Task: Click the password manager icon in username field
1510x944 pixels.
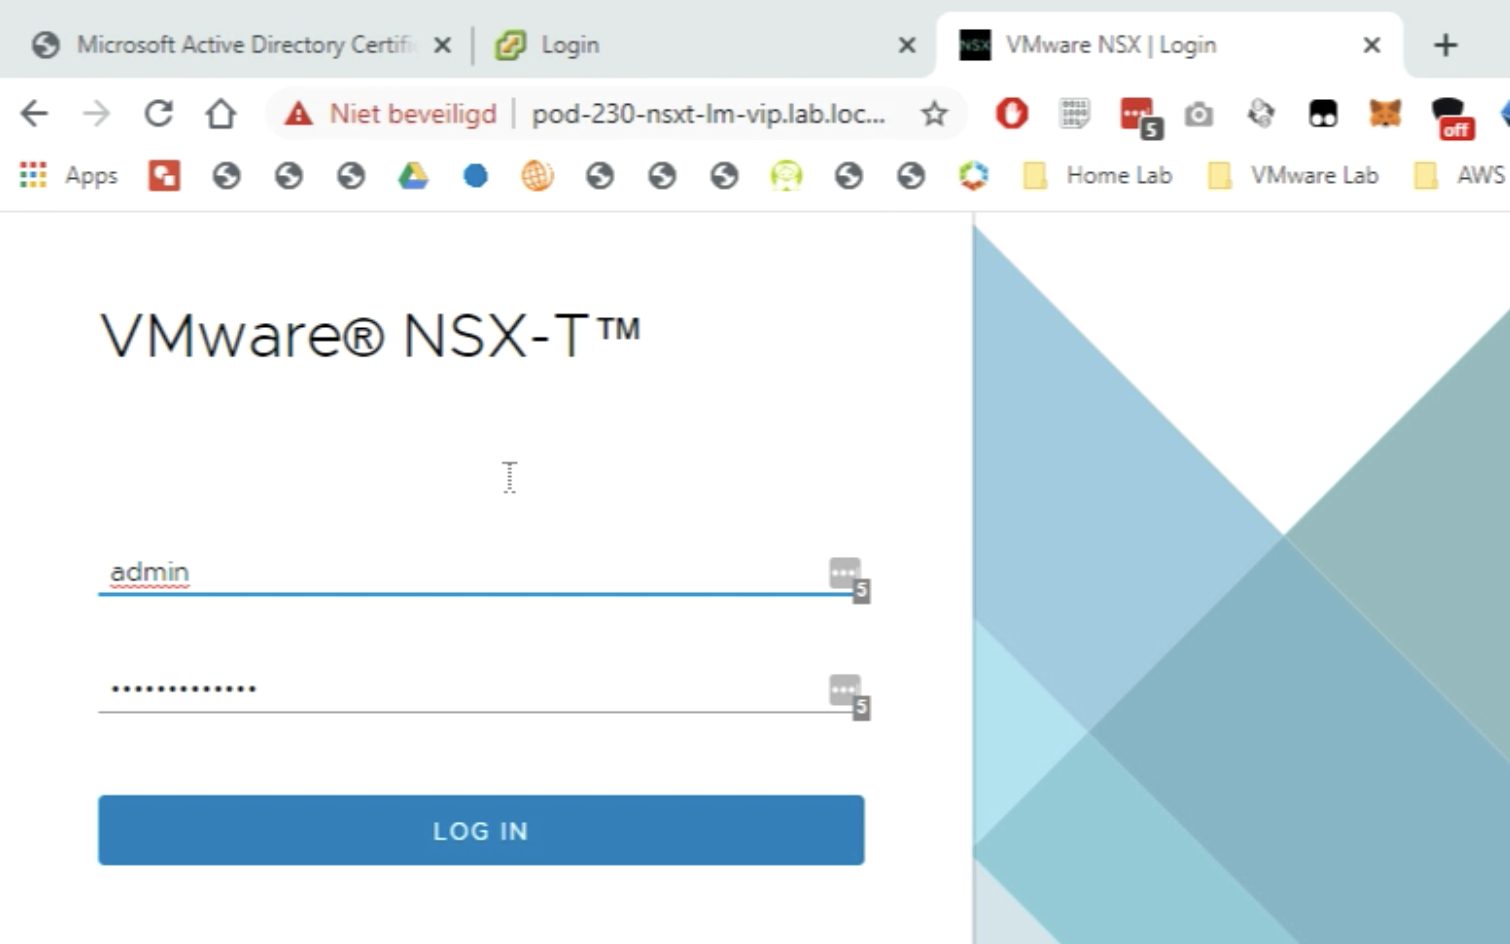Action: point(845,573)
